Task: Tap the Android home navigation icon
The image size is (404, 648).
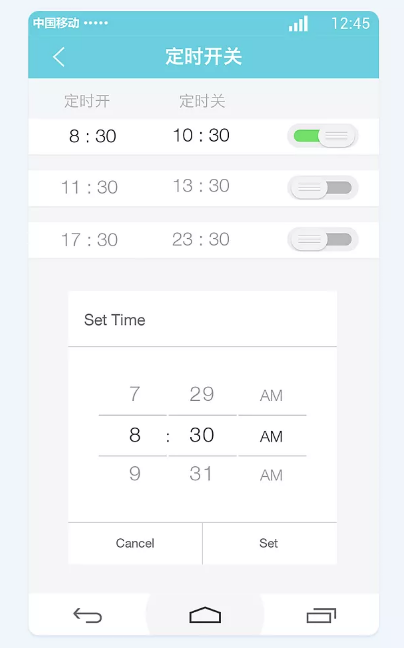Action: 205,615
